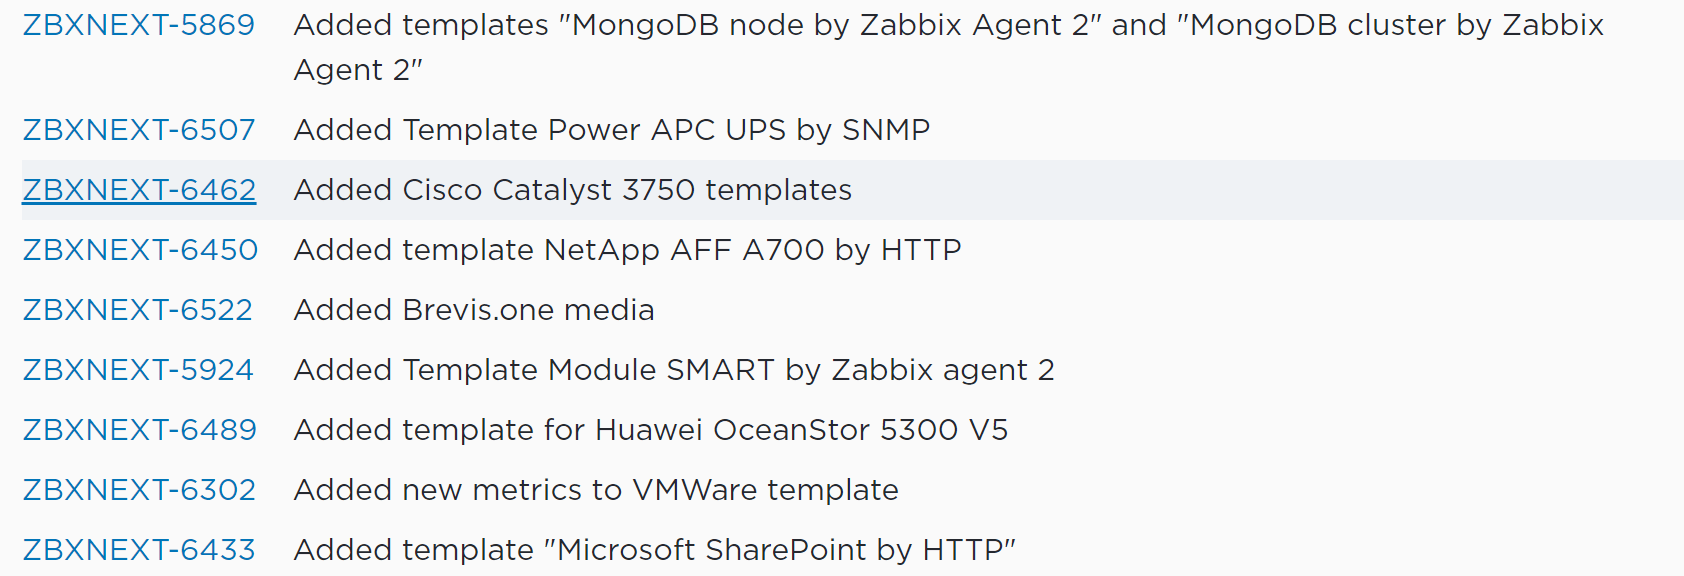The image size is (1684, 576).
Task: Select the NetApp AFF A700 entry text
Action: pos(626,249)
